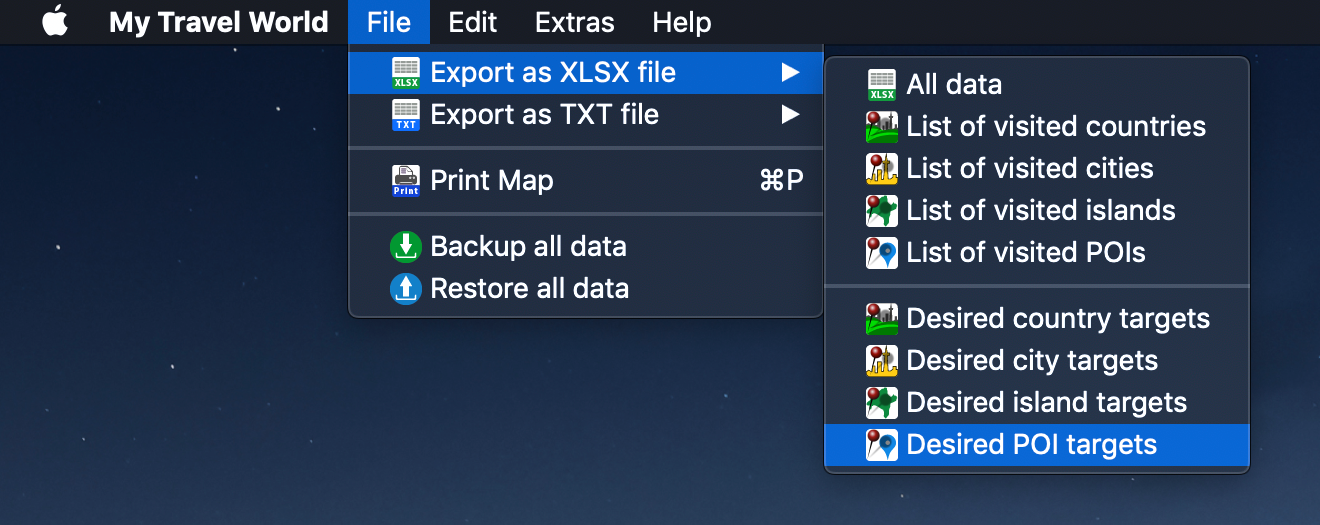Screen dimensions: 1320x525
Task: Choose Print Map
Action: point(585,181)
